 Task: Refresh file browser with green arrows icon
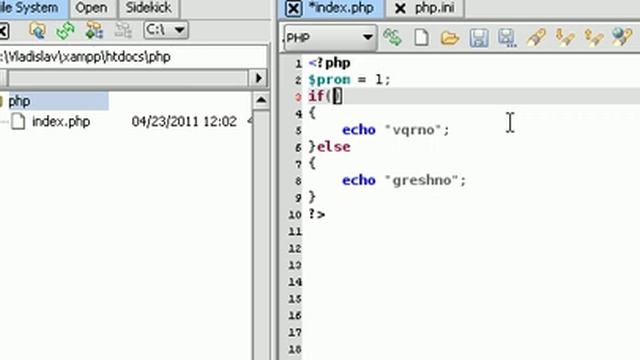[x=65, y=30]
